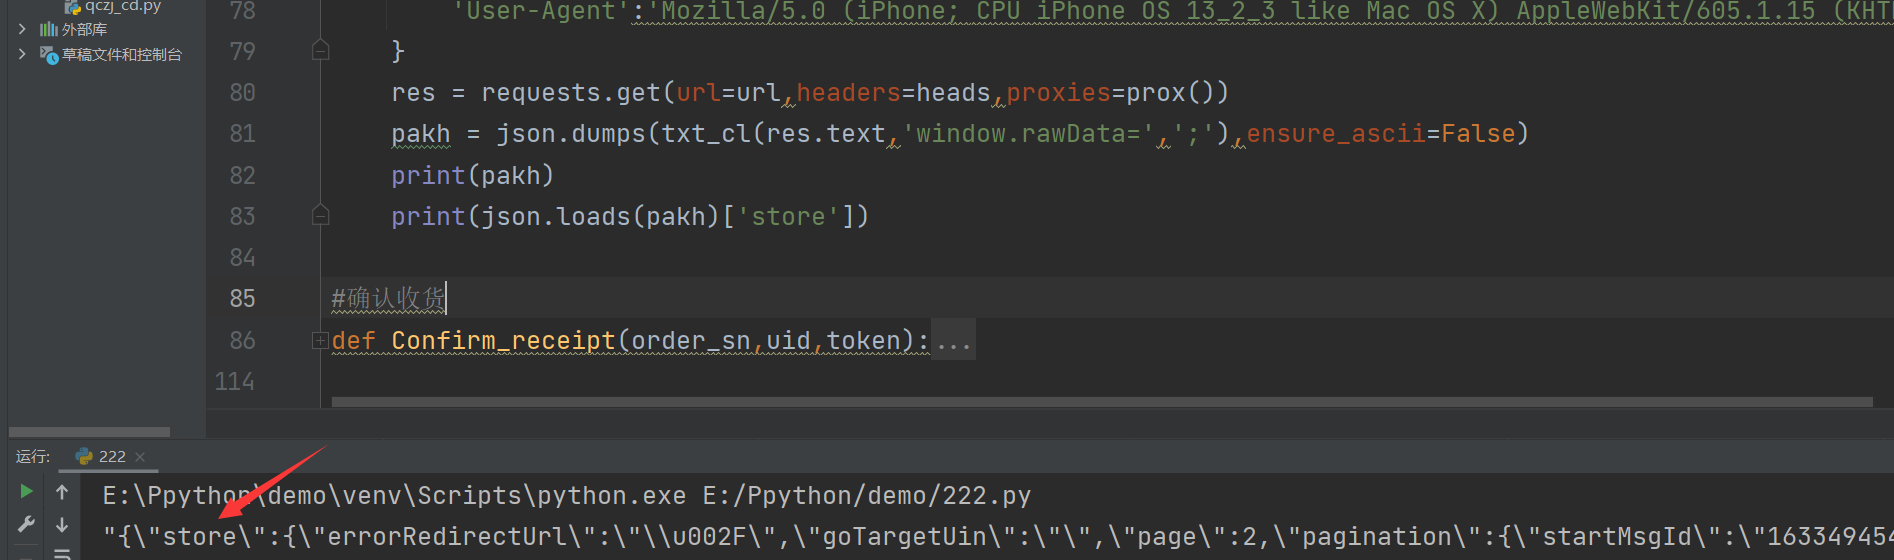Image resolution: width=1894 pixels, height=560 pixels.
Task: Collapse the code fold marker at line 83
Action: (x=320, y=215)
